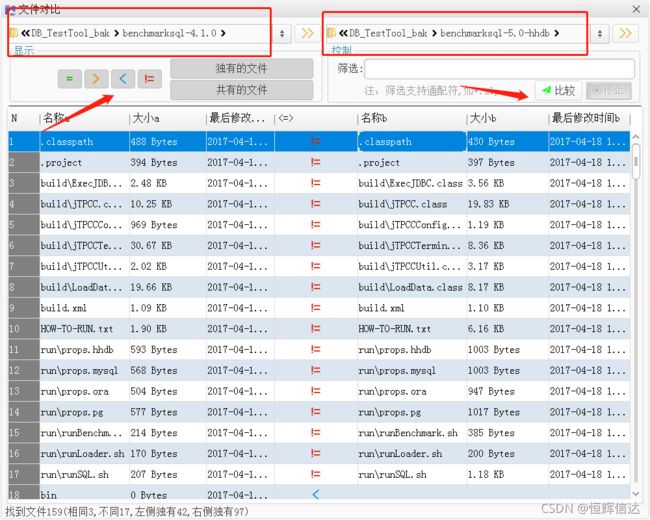Click difference icon in build\LoadData.class row

pyautogui.click(x=315, y=287)
